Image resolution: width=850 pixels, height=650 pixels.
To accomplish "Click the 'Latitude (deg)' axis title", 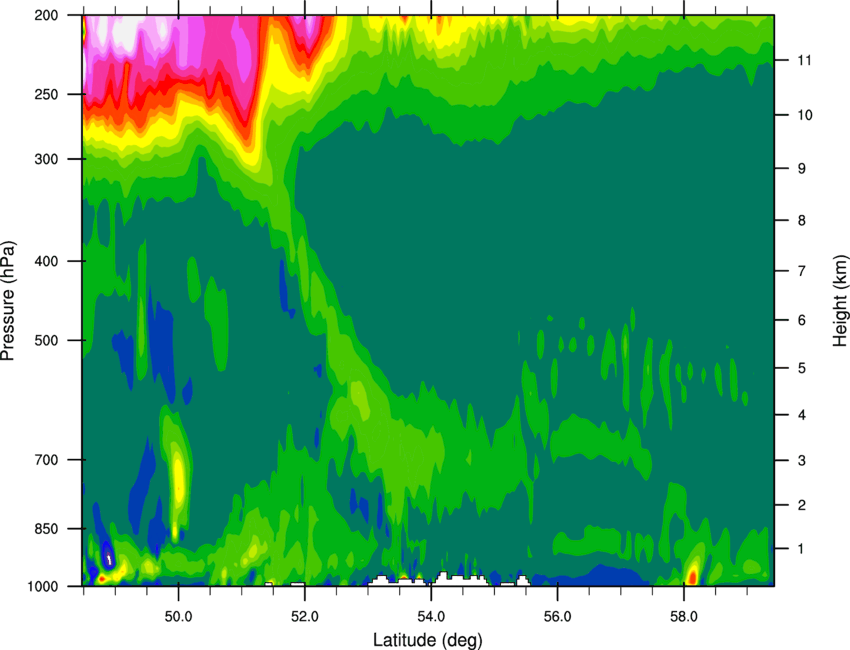I will tap(428, 640).
